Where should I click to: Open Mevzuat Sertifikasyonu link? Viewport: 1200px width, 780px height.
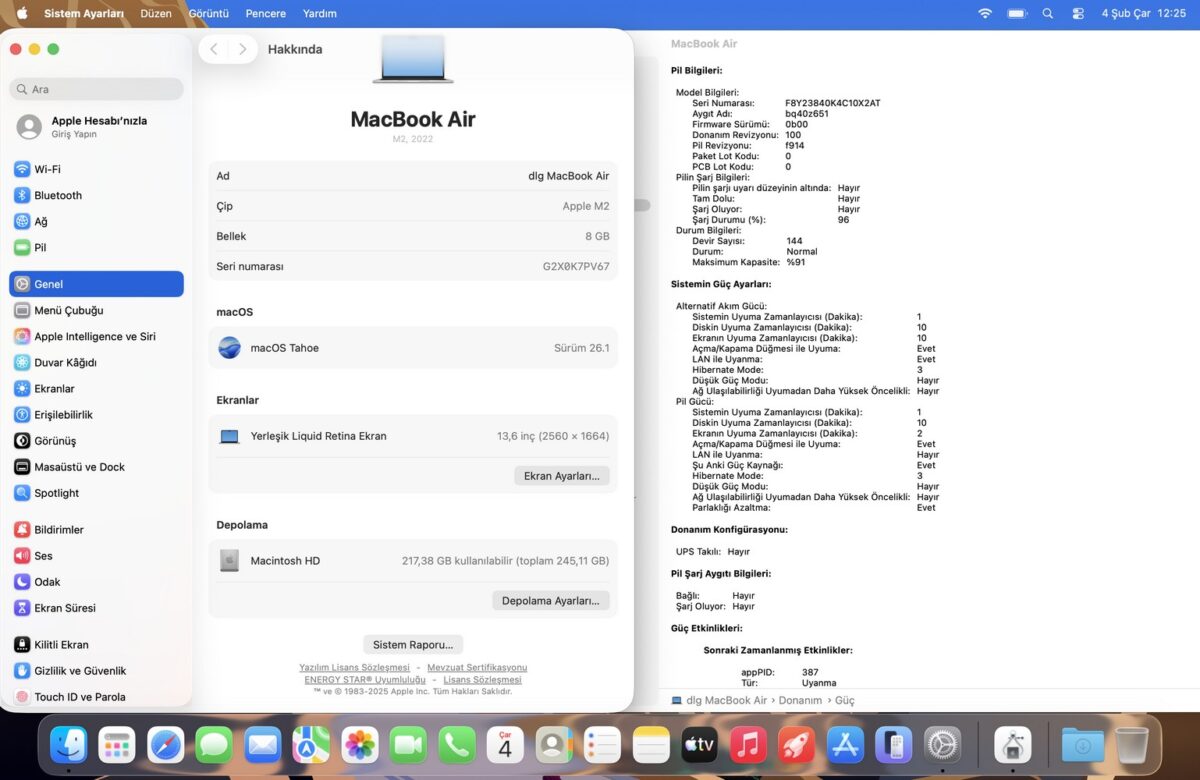coord(477,667)
